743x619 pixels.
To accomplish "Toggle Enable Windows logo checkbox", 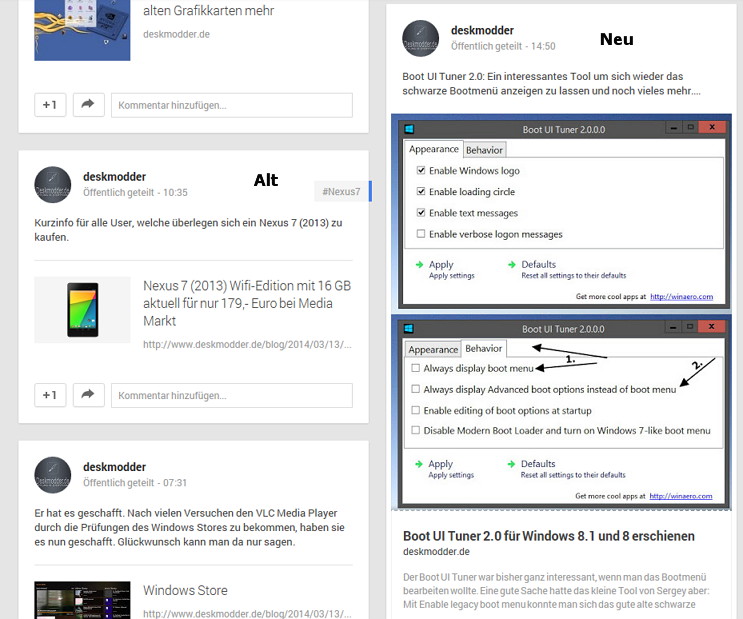I will 421,170.
